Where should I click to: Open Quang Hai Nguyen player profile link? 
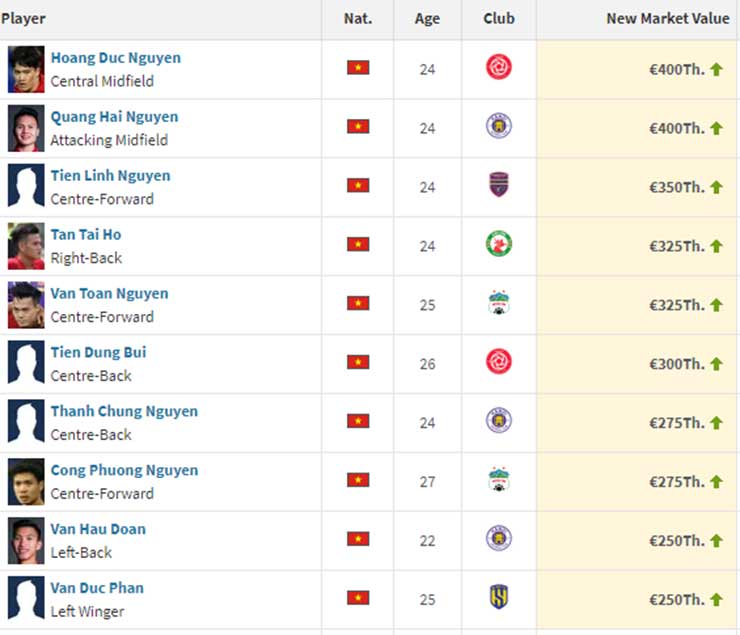coord(114,117)
